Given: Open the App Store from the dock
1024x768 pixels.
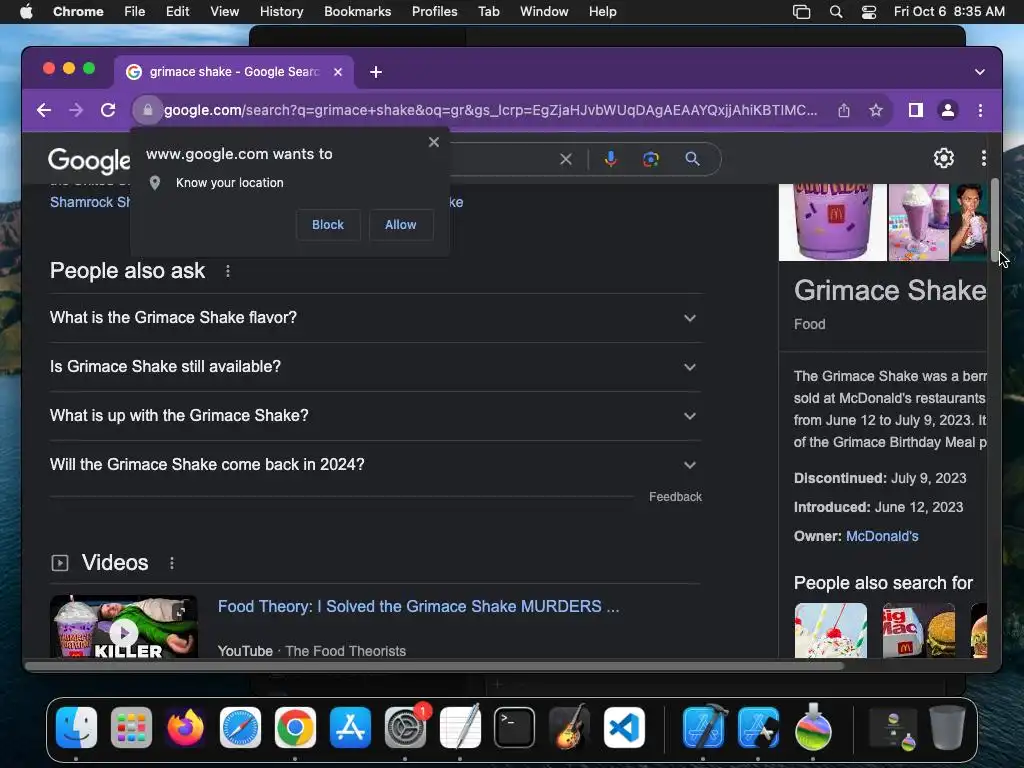Looking at the screenshot, I should [x=350, y=728].
